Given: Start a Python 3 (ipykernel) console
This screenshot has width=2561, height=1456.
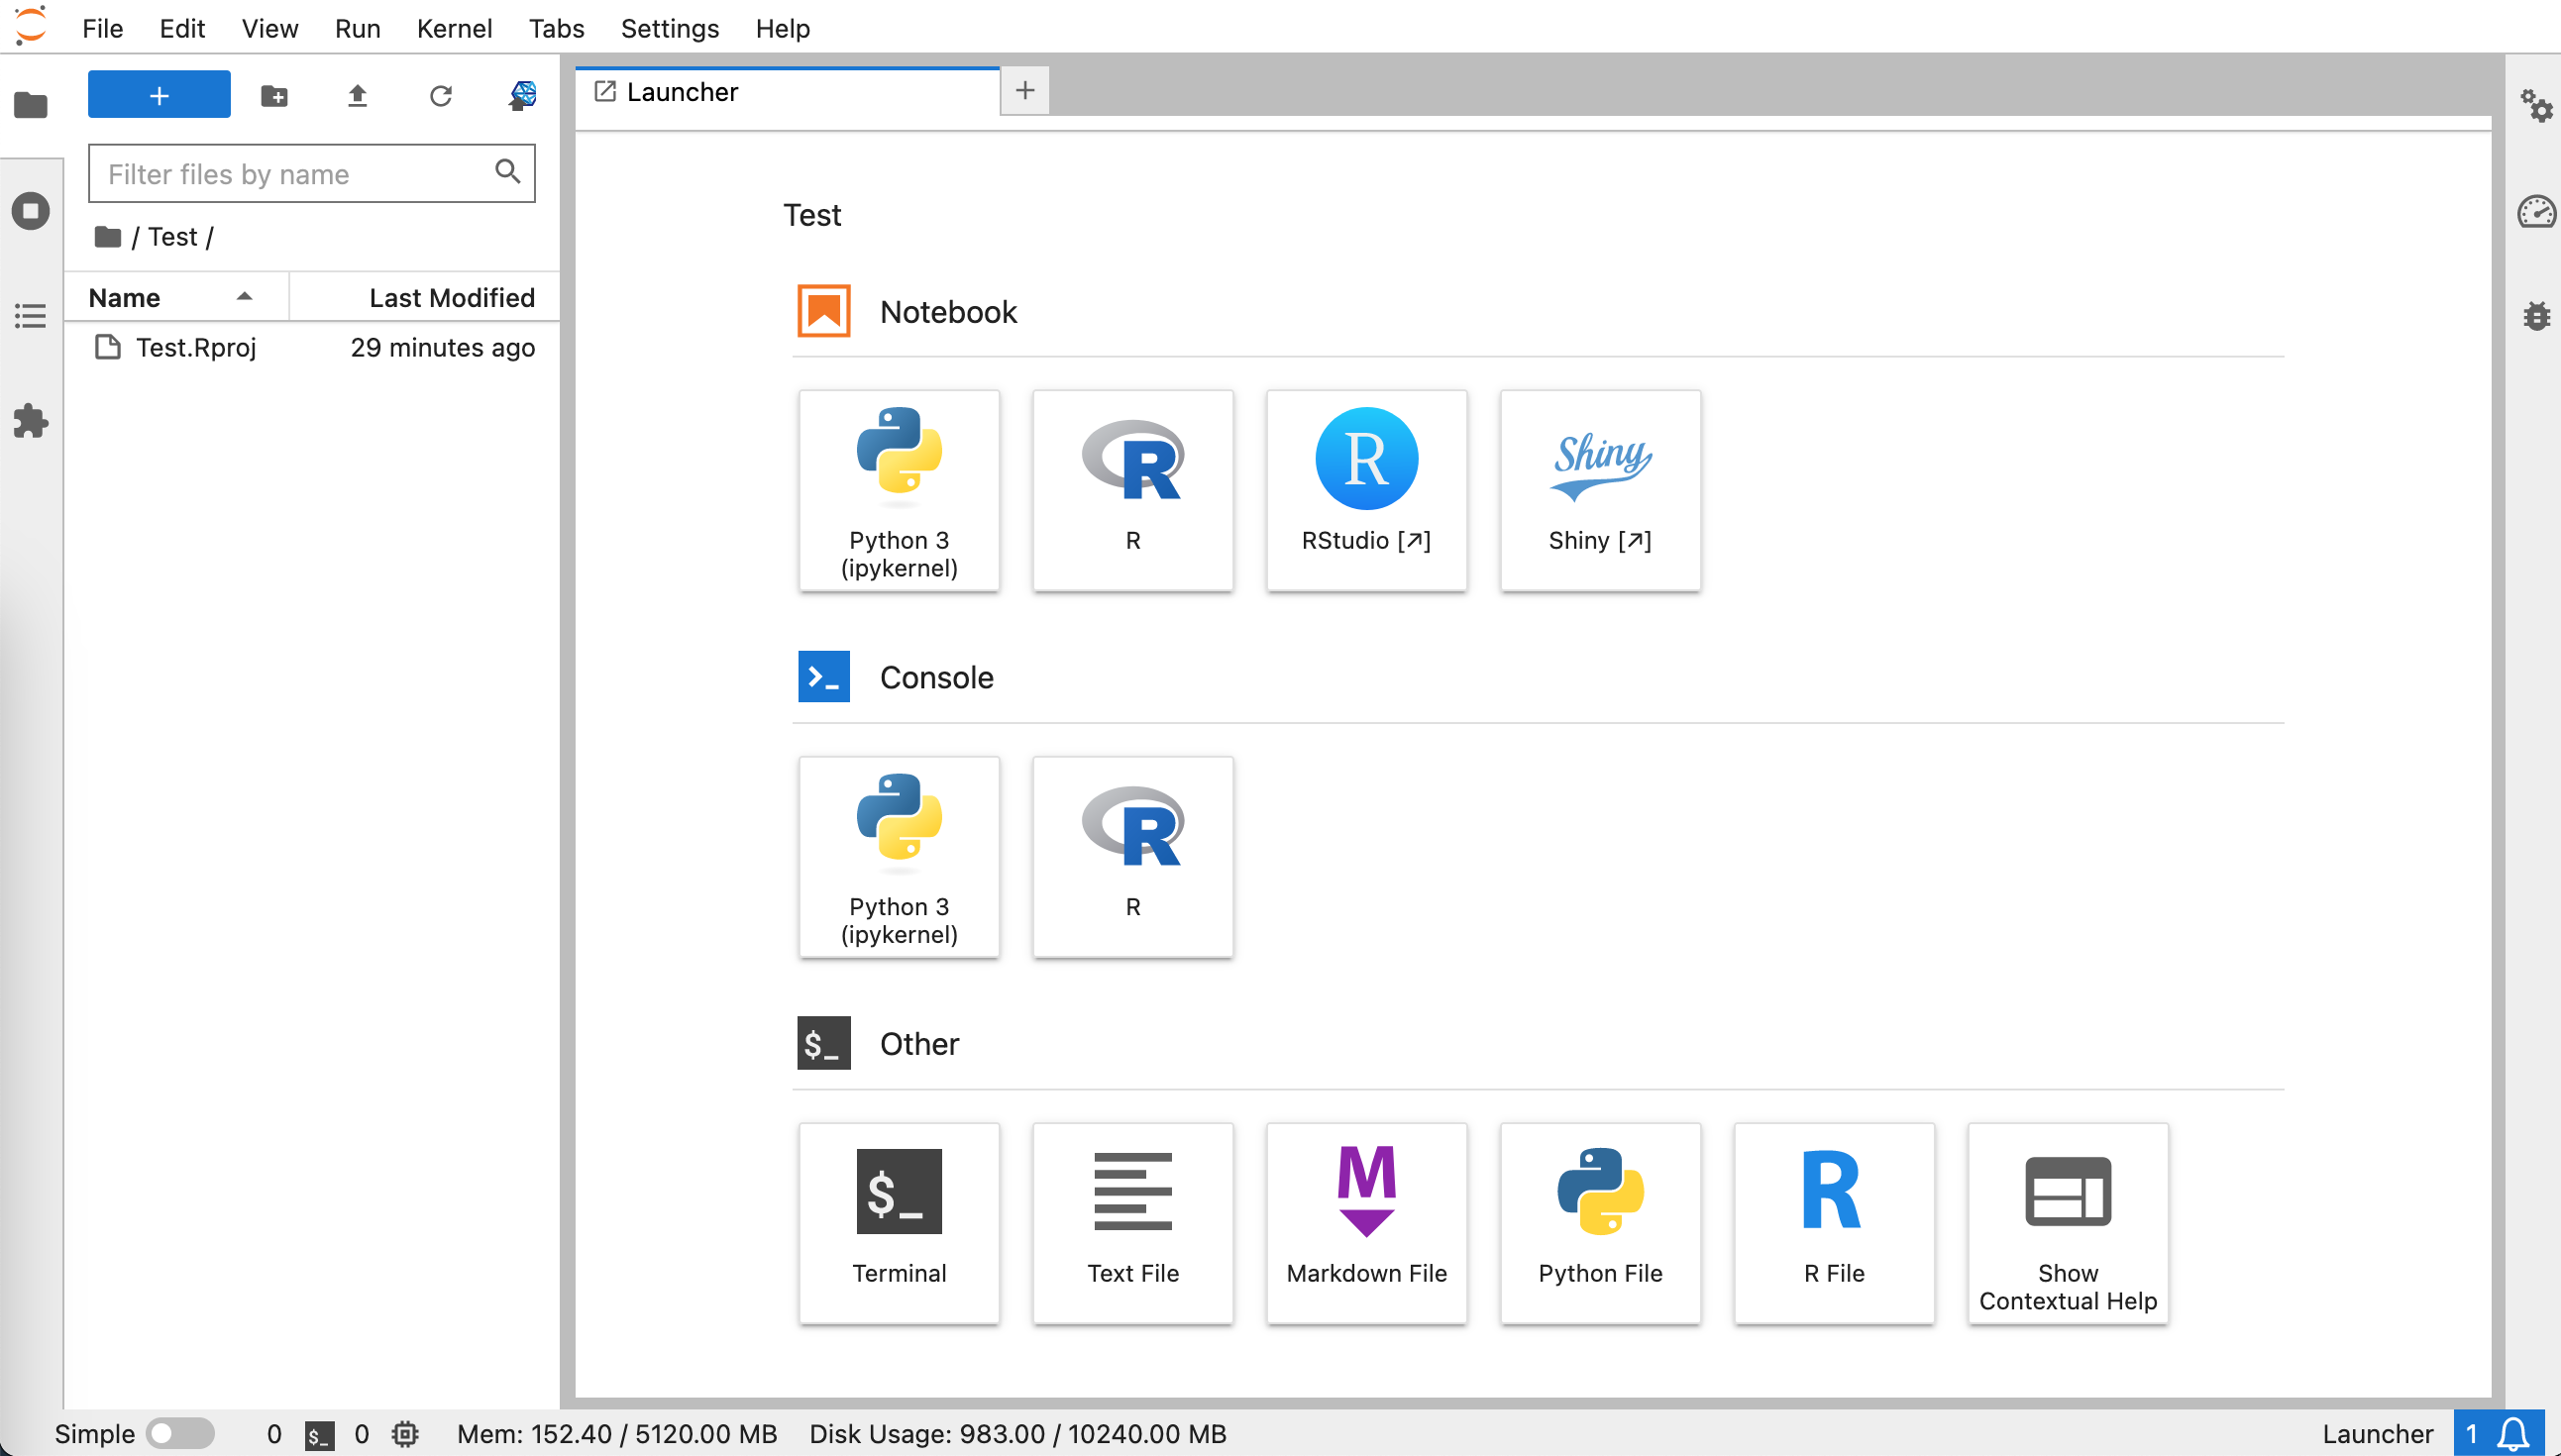Looking at the screenshot, I should click(x=899, y=857).
